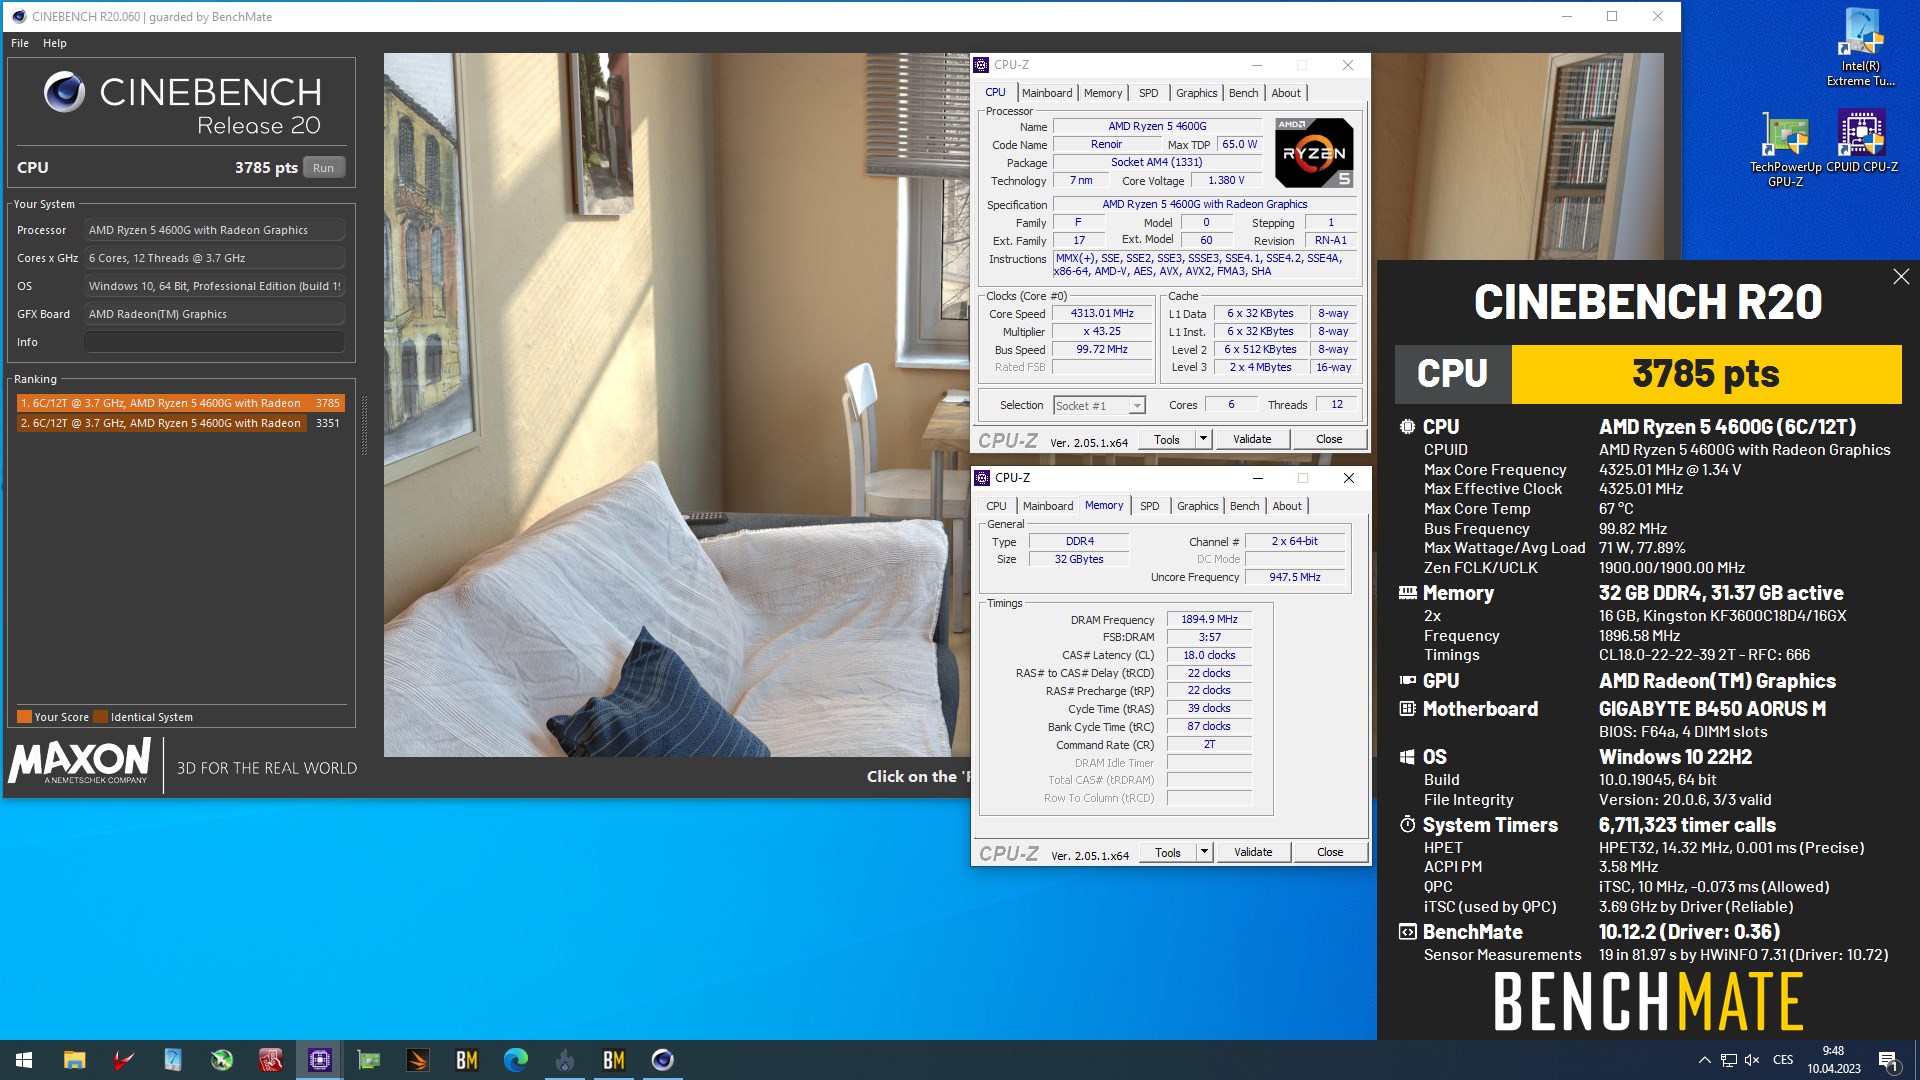Expand Tools dropdown arrow in upper CPU-Z
Viewport: 1920px width, 1080px height.
[1203, 439]
